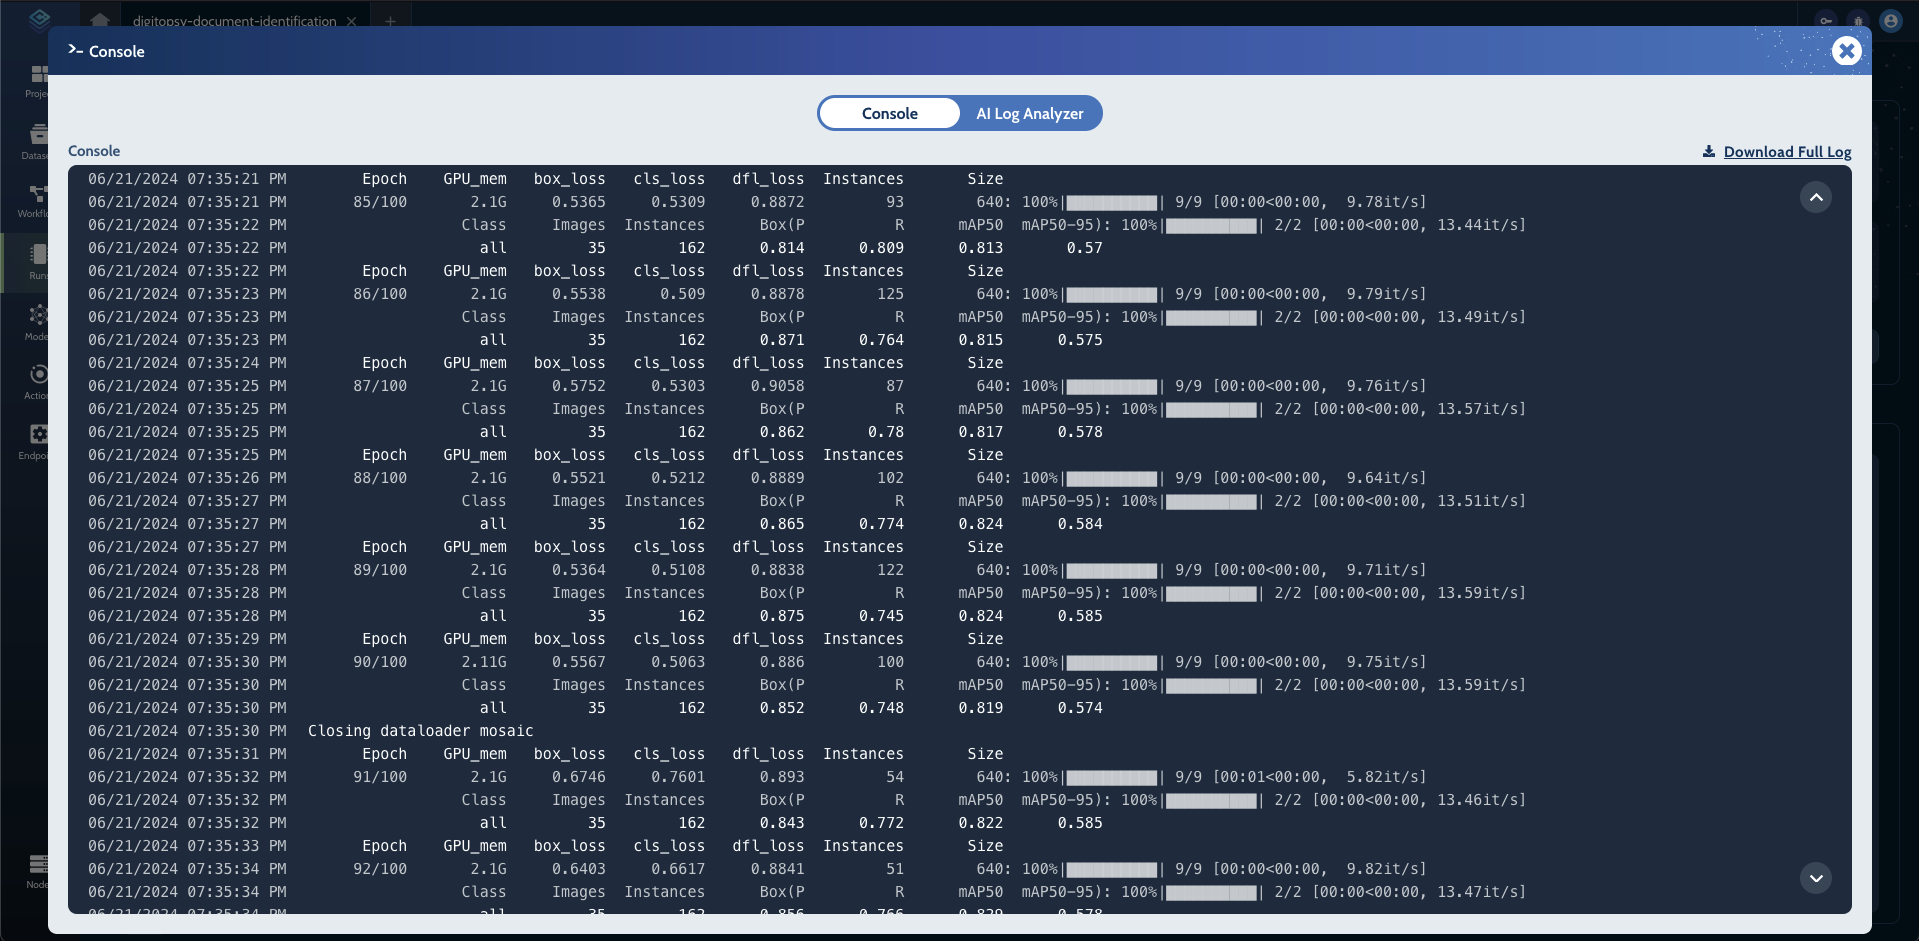
Task: Click the home icon in tab bar
Action: 100,20
